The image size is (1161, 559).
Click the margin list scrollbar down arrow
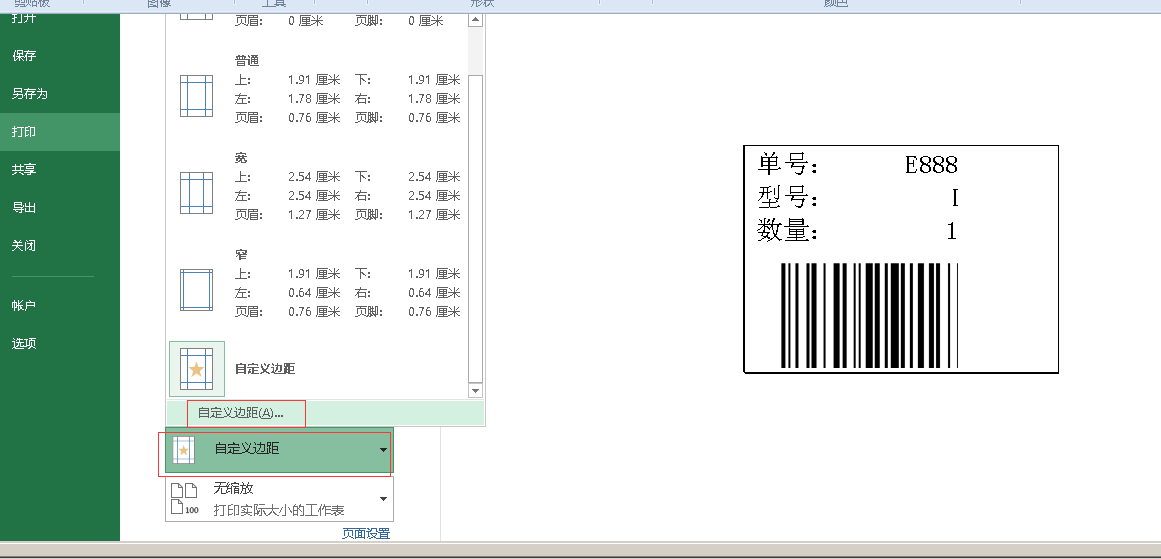point(475,391)
